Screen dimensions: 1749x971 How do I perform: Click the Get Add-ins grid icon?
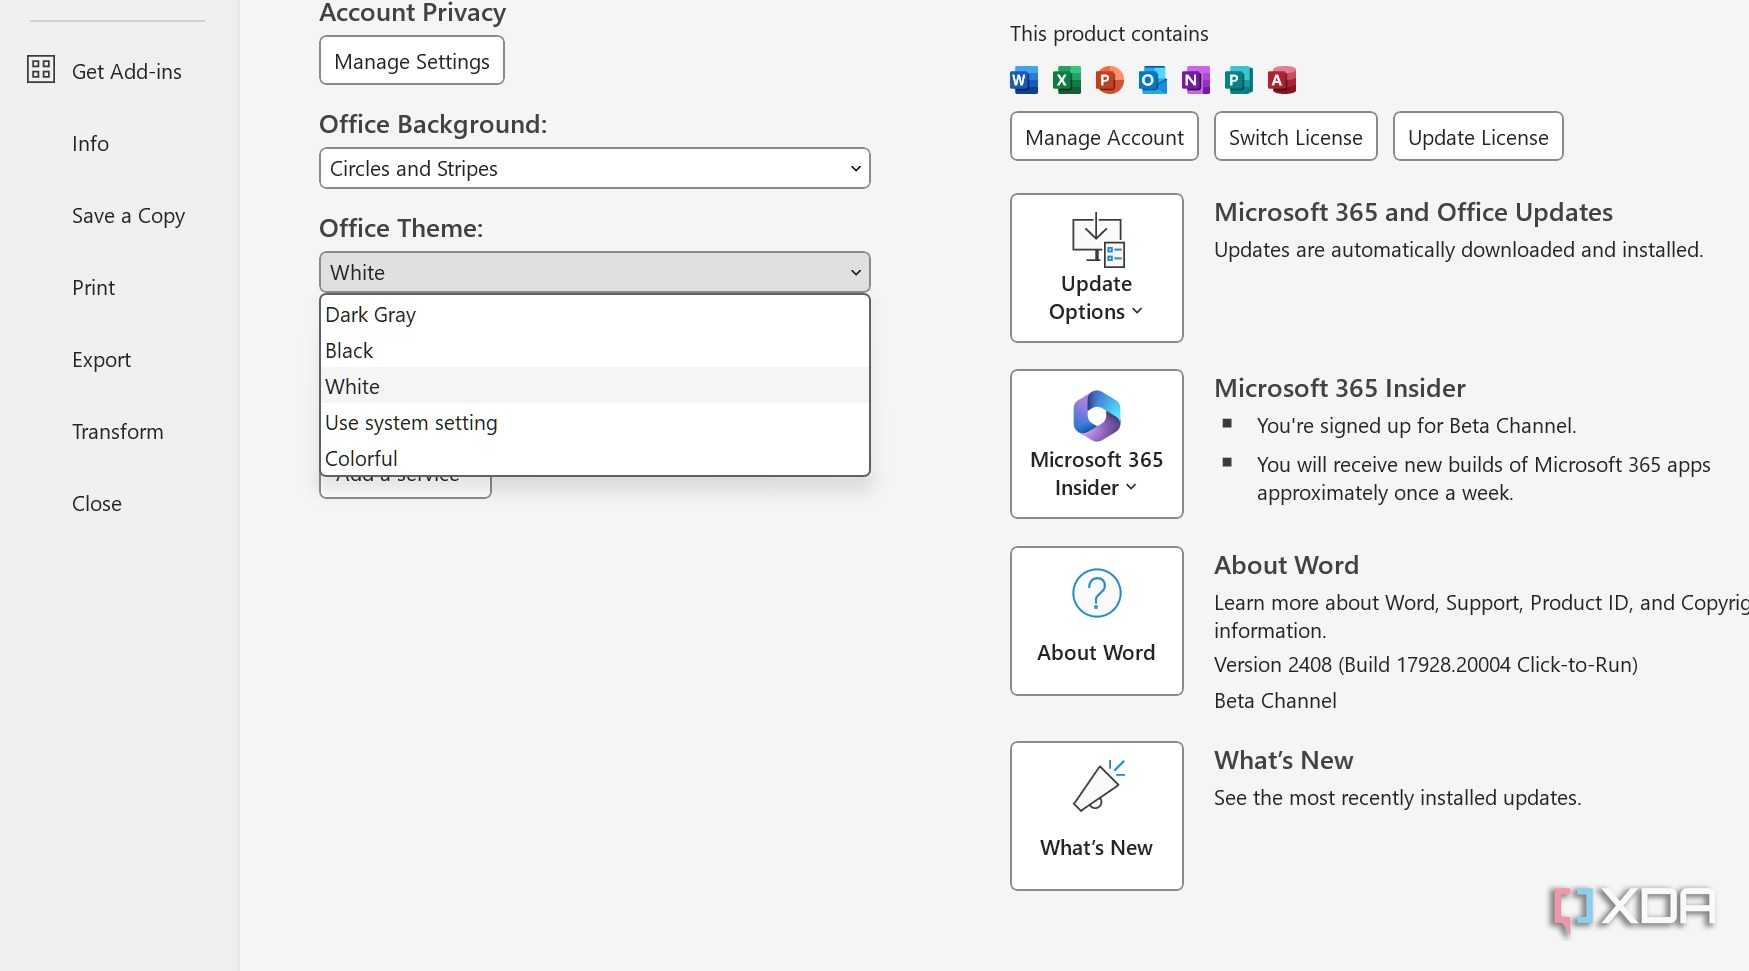click(x=41, y=69)
